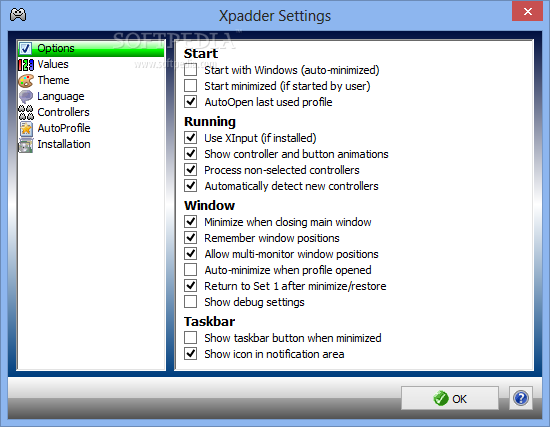This screenshot has width=550, height=427.
Task: Enable Show debug settings checkbox
Action: tap(190, 302)
